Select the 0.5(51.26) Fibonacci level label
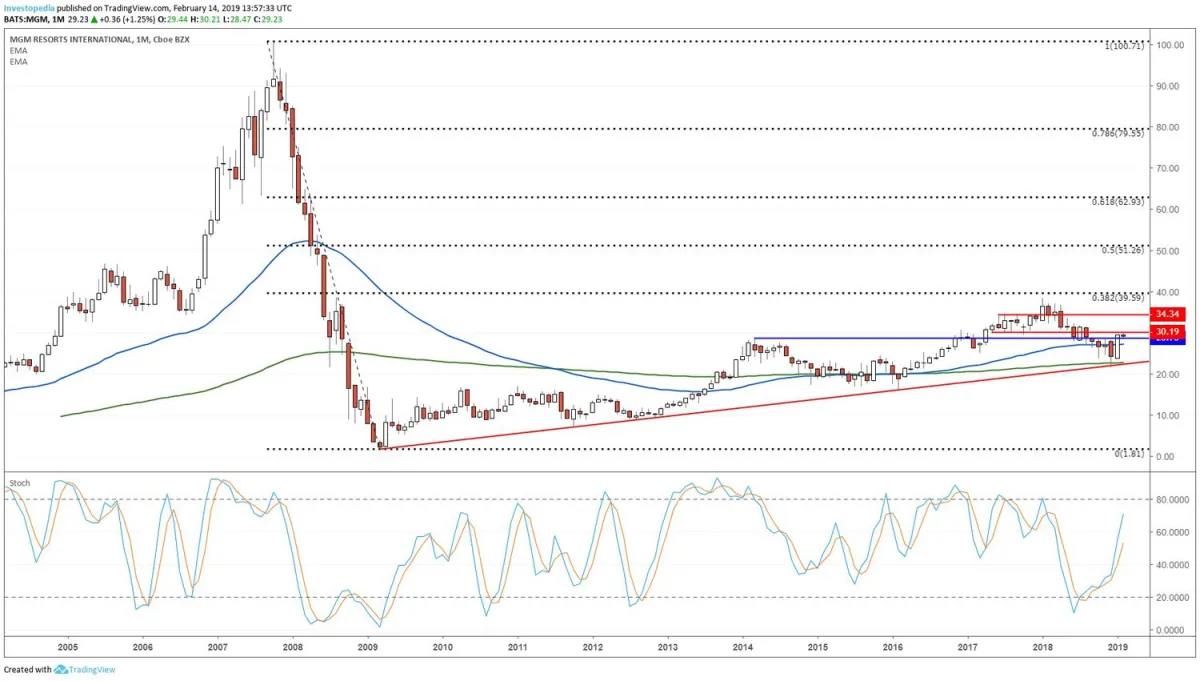The width and height of the screenshot is (1200, 681). pyautogui.click(x=1123, y=250)
